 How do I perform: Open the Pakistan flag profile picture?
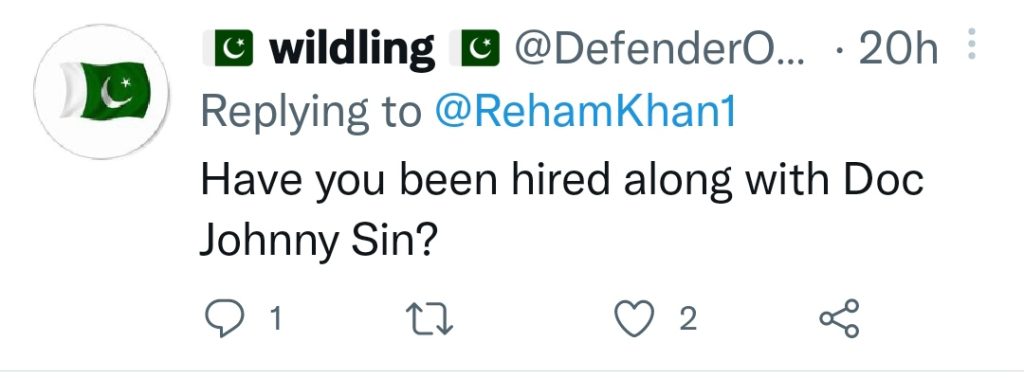(x=101, y=92)
